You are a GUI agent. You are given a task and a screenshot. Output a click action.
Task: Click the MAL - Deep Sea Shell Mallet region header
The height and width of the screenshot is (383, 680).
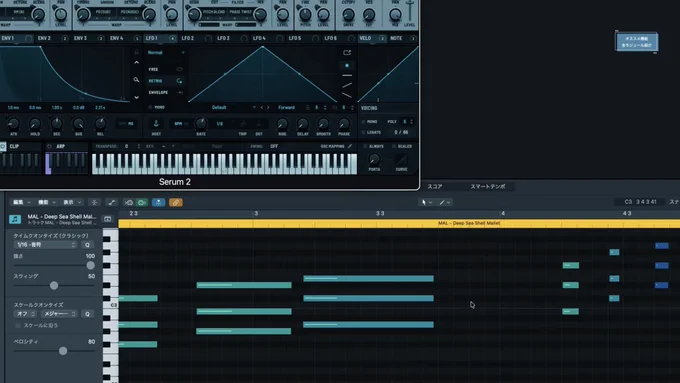399,223
